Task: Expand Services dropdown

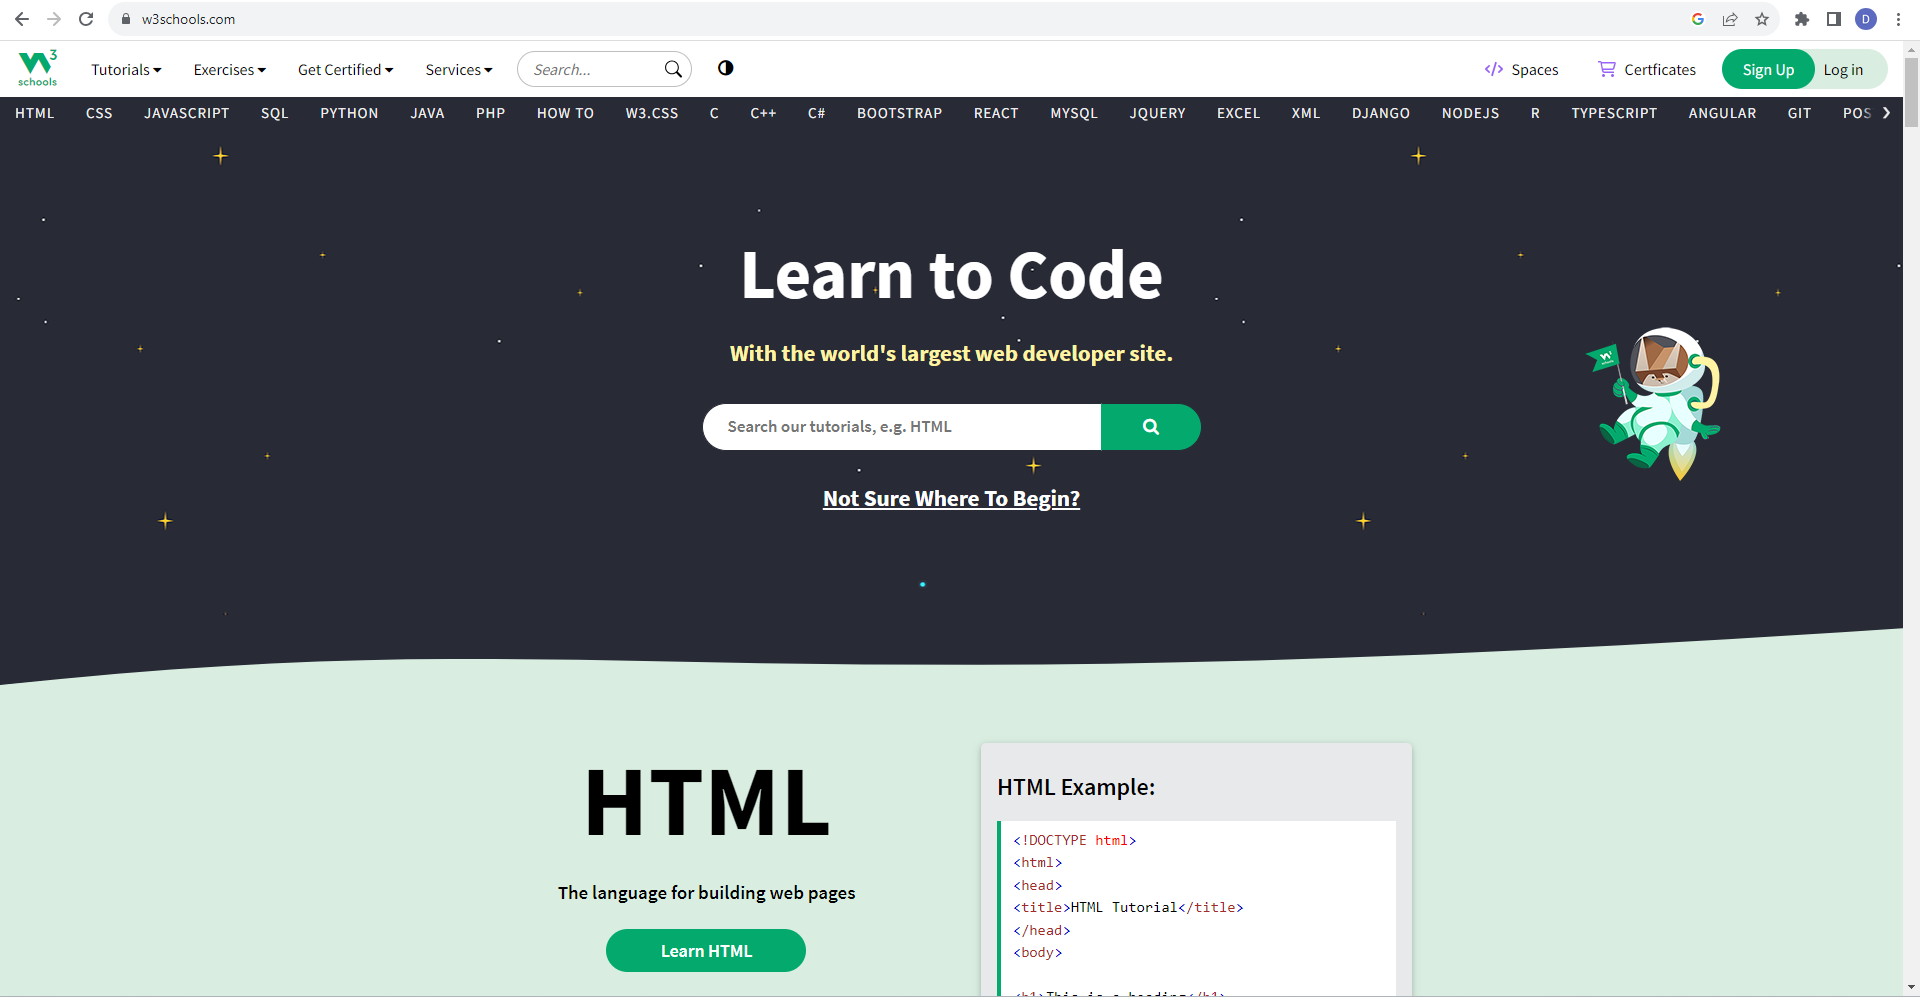Action: 459,69
